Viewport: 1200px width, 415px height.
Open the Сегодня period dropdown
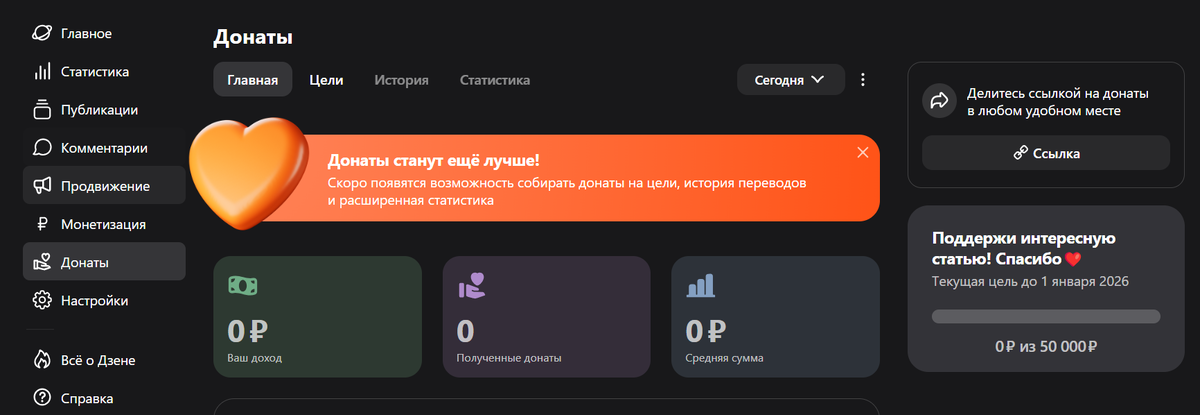[791, 80]
